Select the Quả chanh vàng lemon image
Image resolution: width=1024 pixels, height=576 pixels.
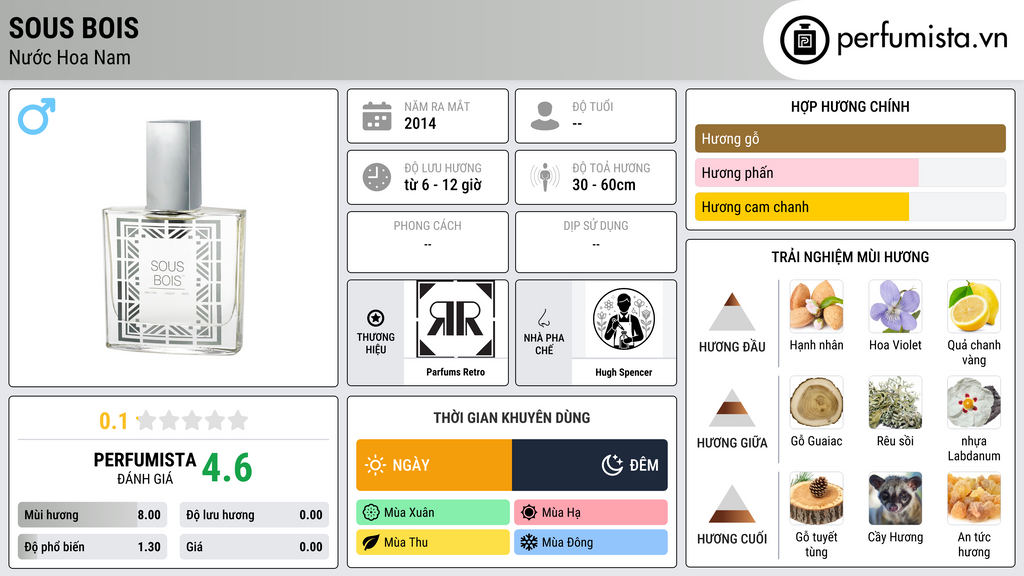click(x=974, y=306)
